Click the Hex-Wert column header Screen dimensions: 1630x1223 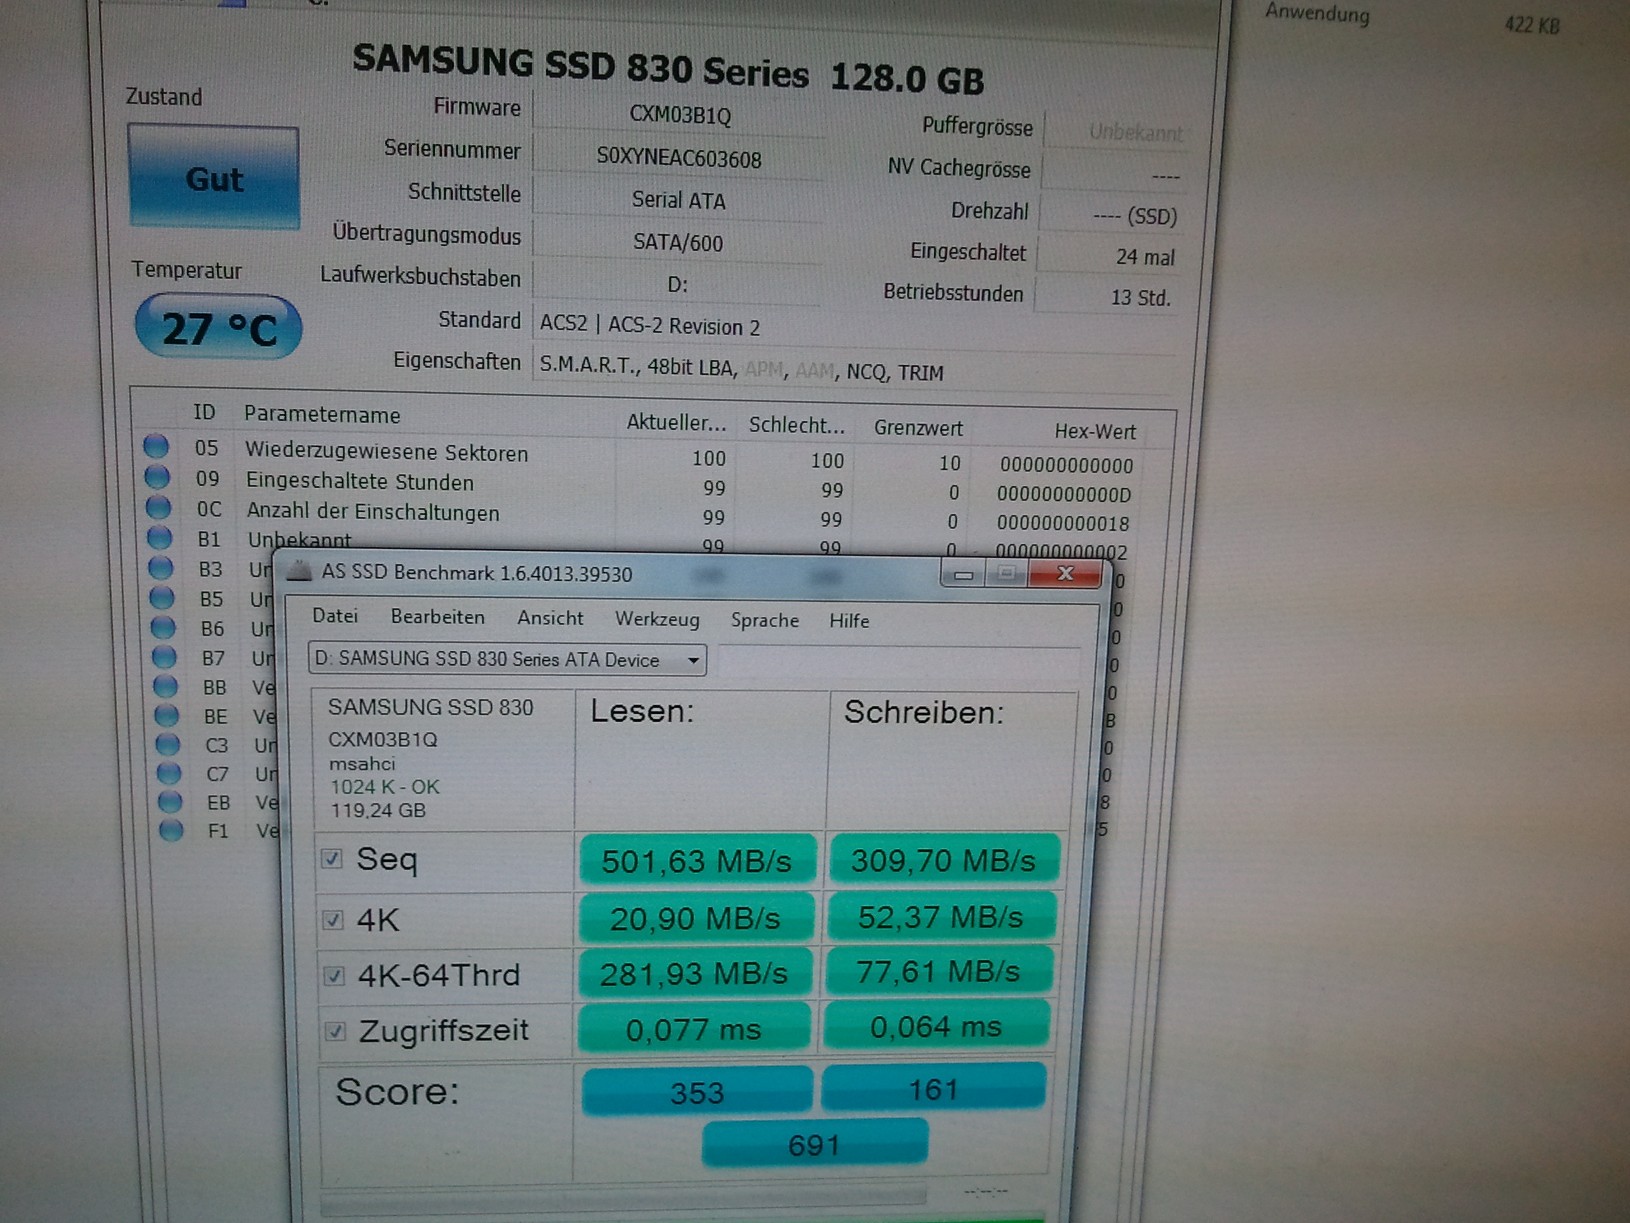click(x=1095, y=431)
